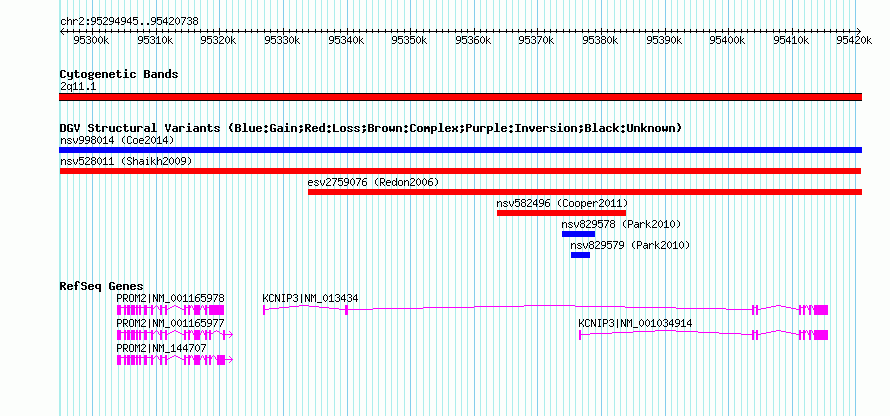Screen dimensions: 890x416
Task: Click the Cytogenetic Bands track title
Action: 119,74
